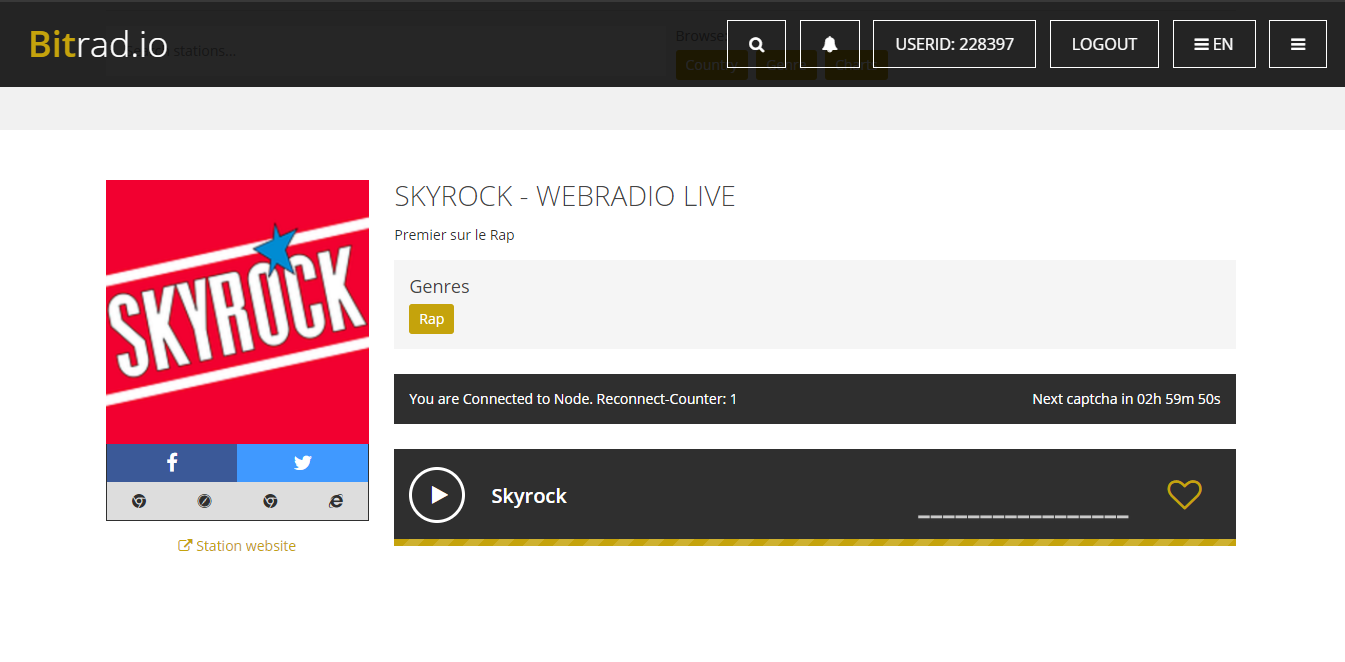The width and height of the screenshot is (1345, 662).
Task: Open notifications bell
Action: pos(829,44)
